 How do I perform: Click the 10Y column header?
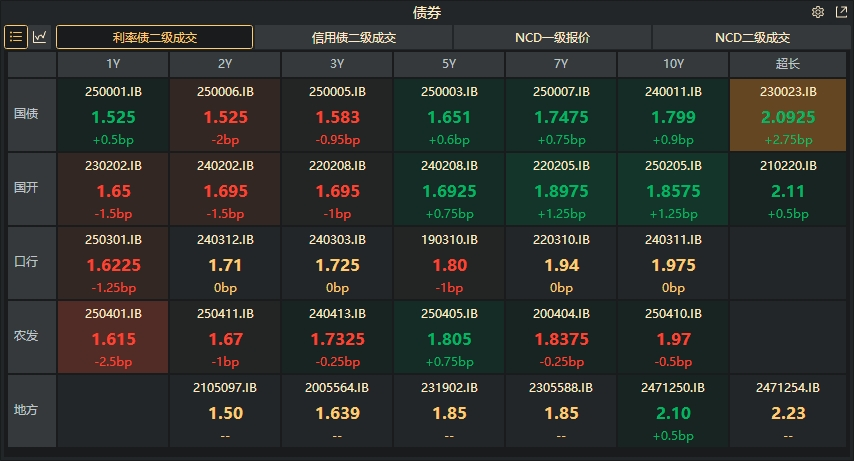[673, 64]
